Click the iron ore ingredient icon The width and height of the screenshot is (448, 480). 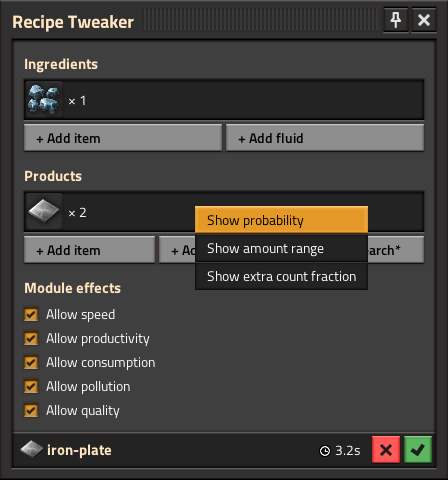point(44,100)
